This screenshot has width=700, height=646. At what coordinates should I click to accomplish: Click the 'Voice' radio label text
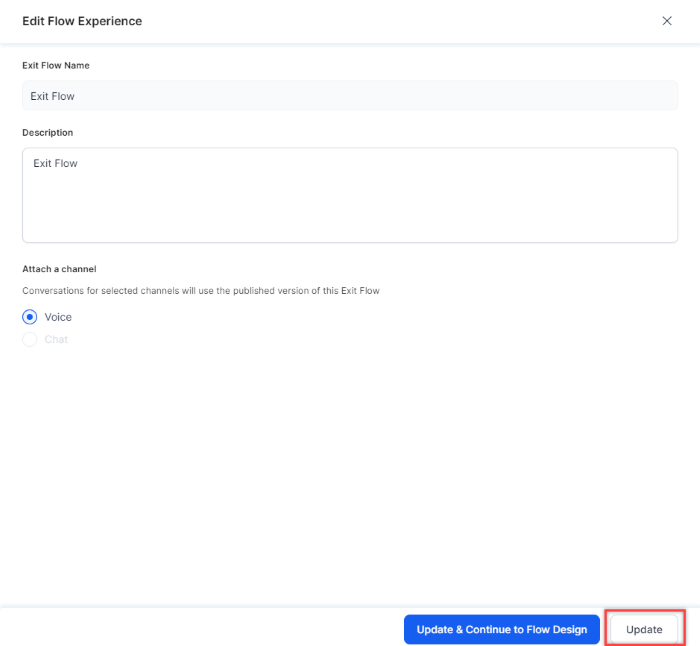coord(58,317)
